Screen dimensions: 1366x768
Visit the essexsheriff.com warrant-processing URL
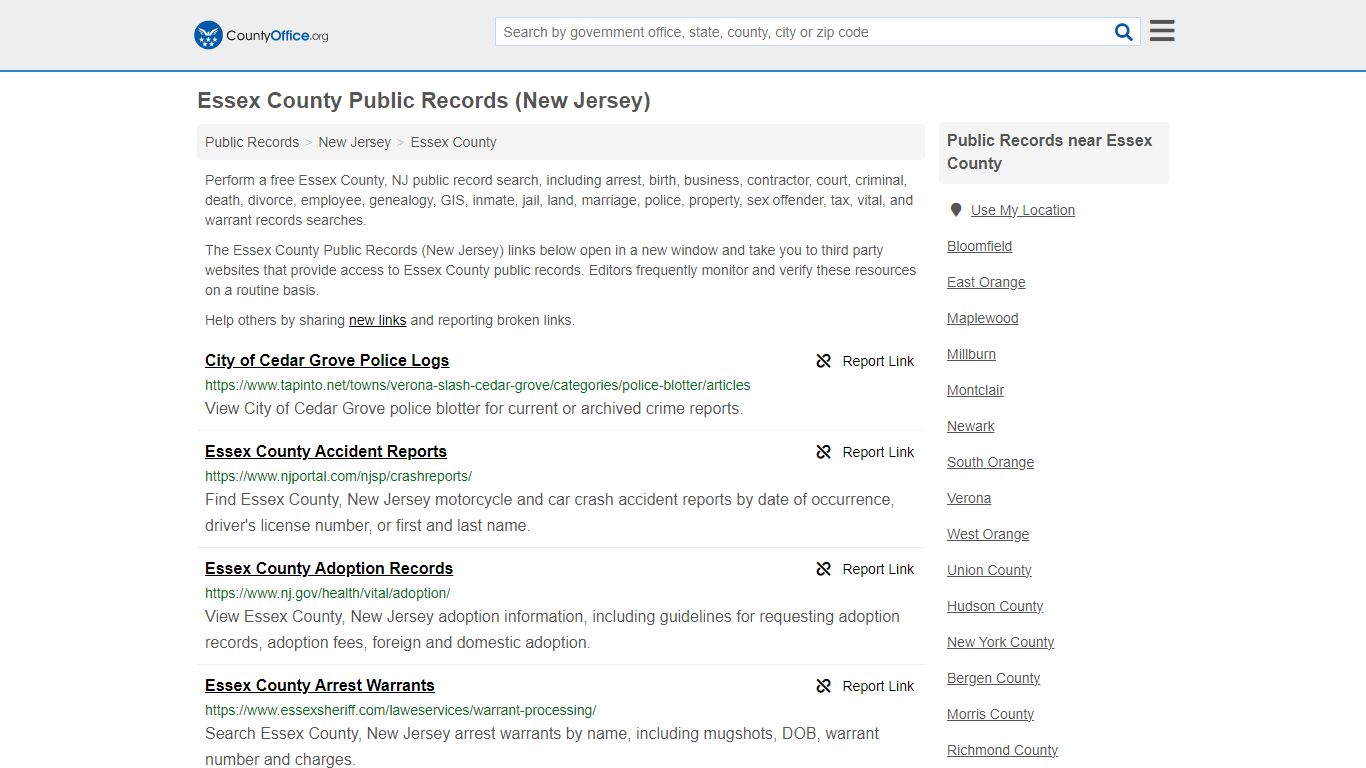(x=400, y=710)
